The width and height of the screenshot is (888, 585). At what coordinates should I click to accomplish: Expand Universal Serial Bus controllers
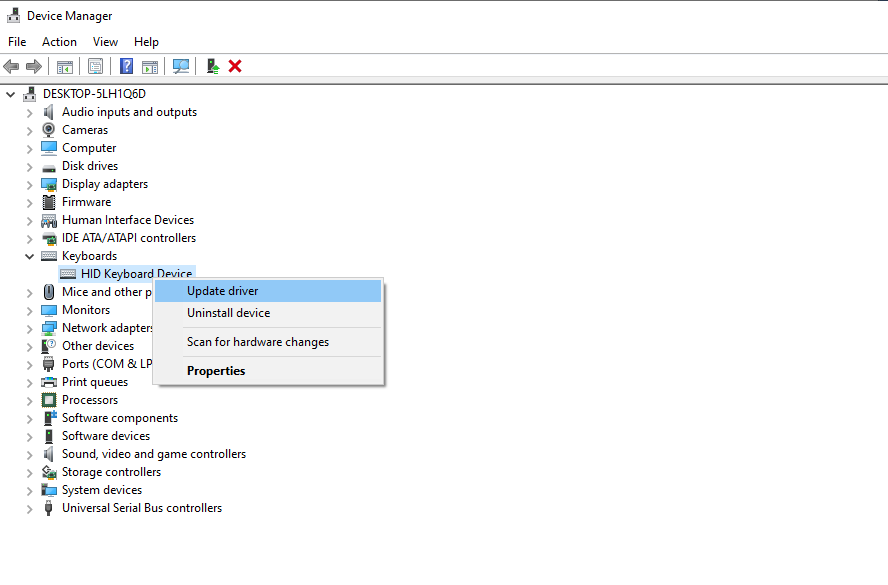pos(29,508)
